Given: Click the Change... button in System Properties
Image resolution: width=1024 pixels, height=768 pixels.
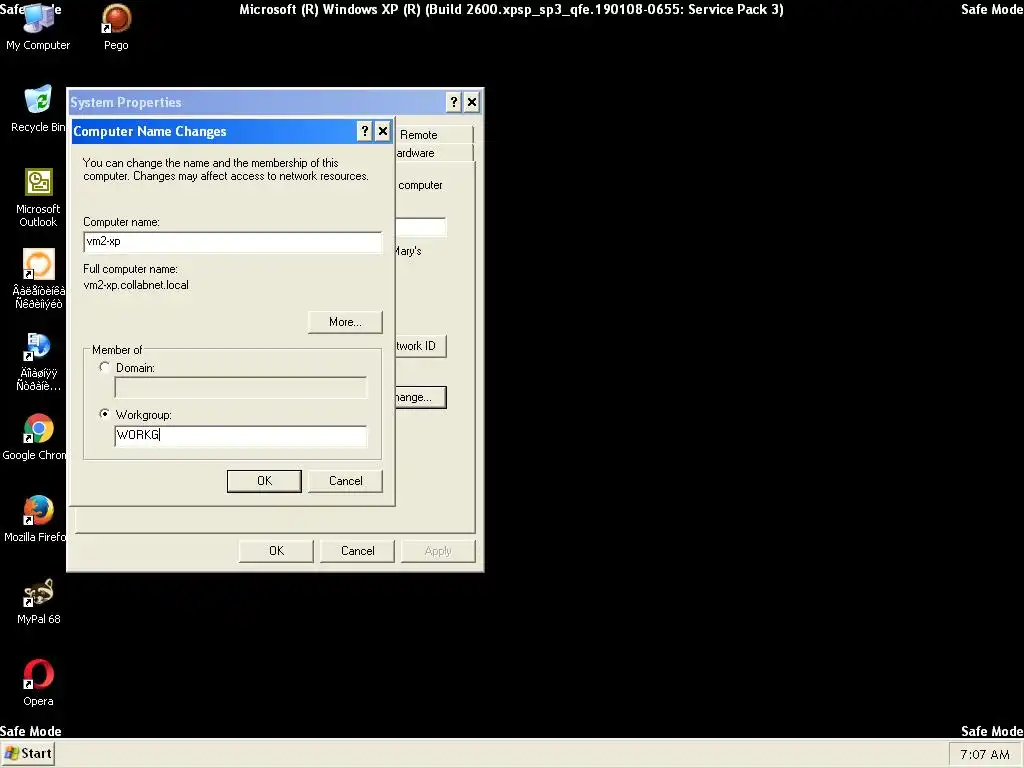Looking at the screenshot, I should tap(421, 397).
